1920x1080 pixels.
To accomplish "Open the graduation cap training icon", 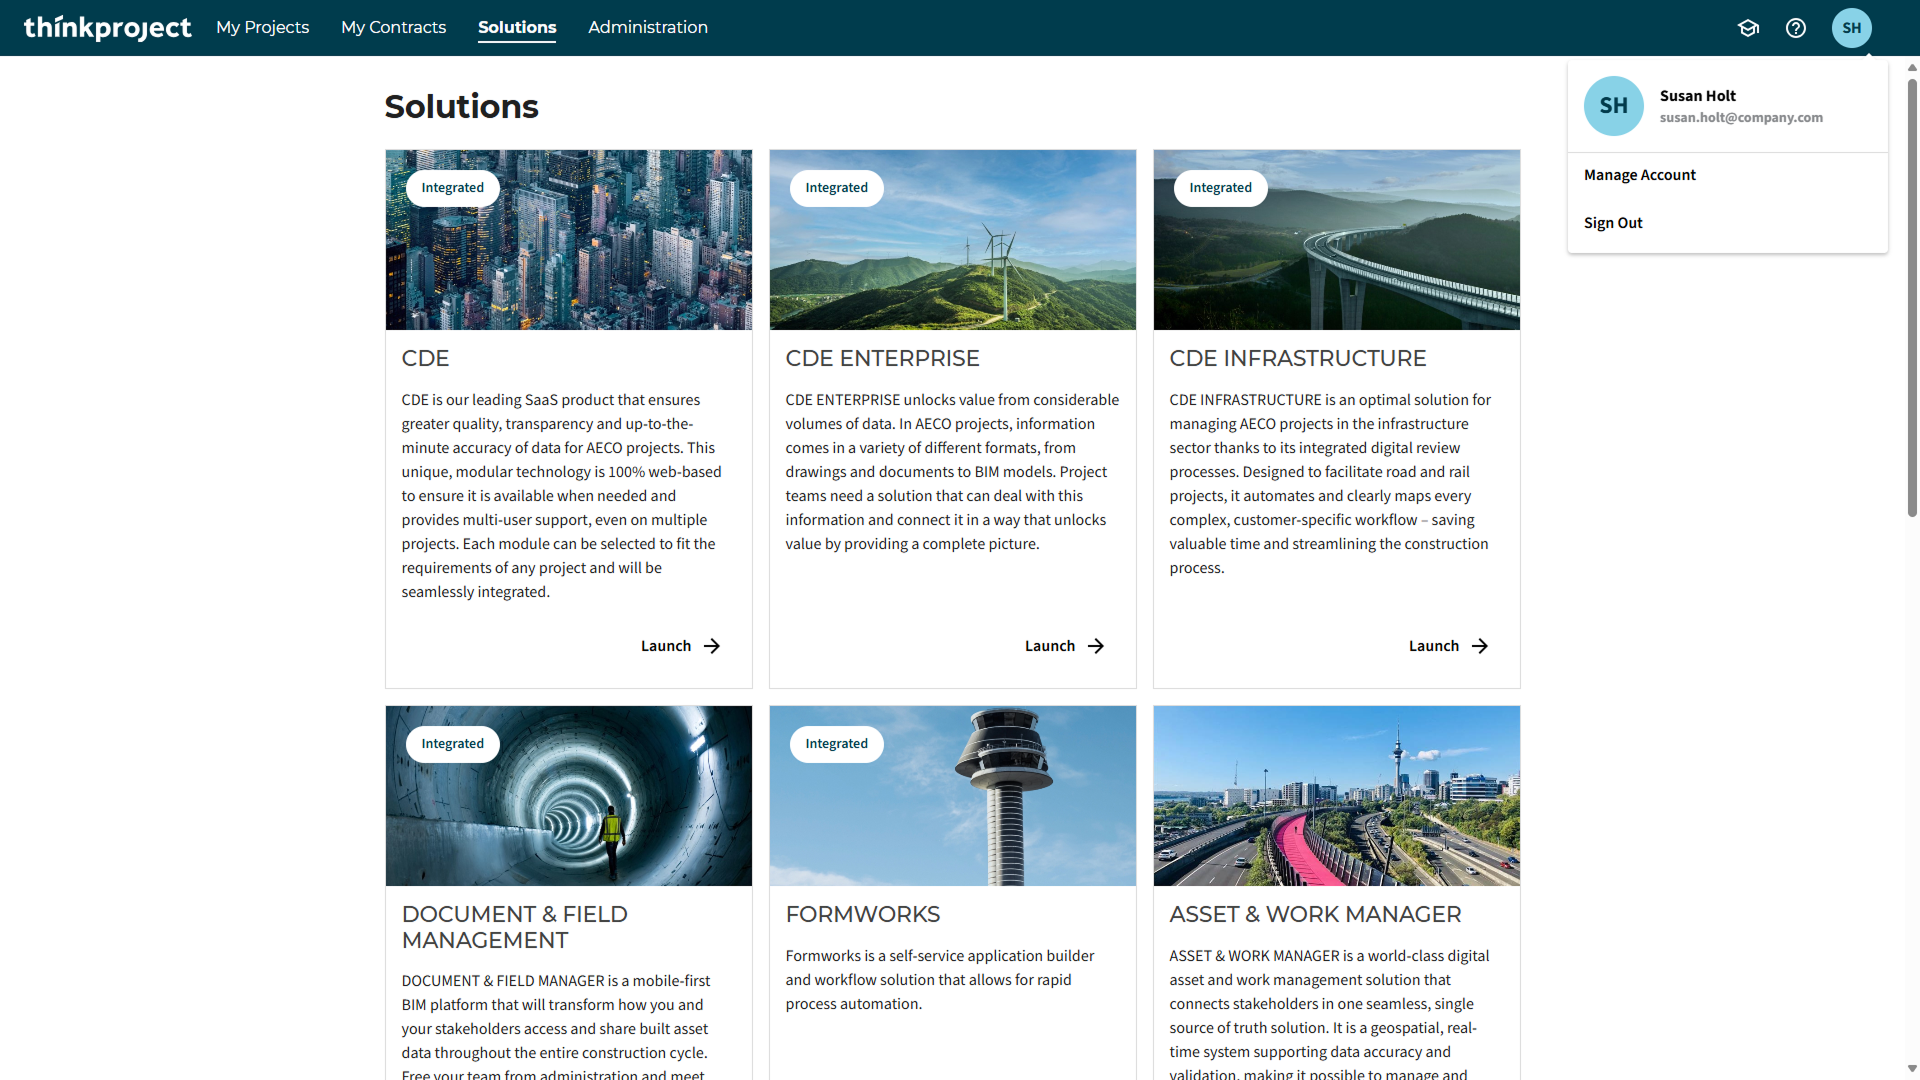I will (1748, 28).
